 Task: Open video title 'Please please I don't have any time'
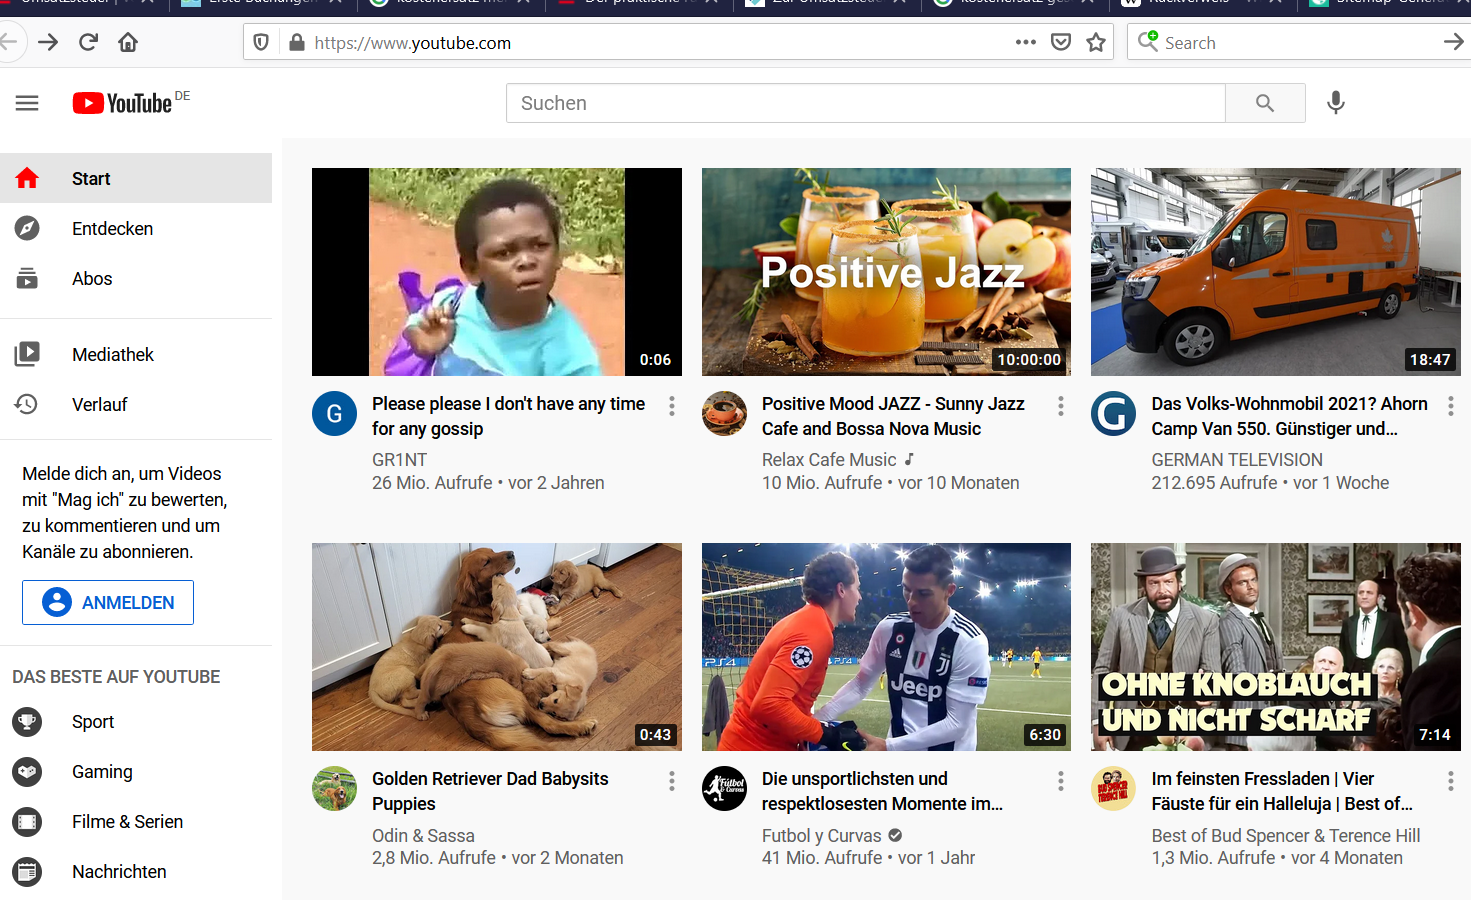point(508,416)
